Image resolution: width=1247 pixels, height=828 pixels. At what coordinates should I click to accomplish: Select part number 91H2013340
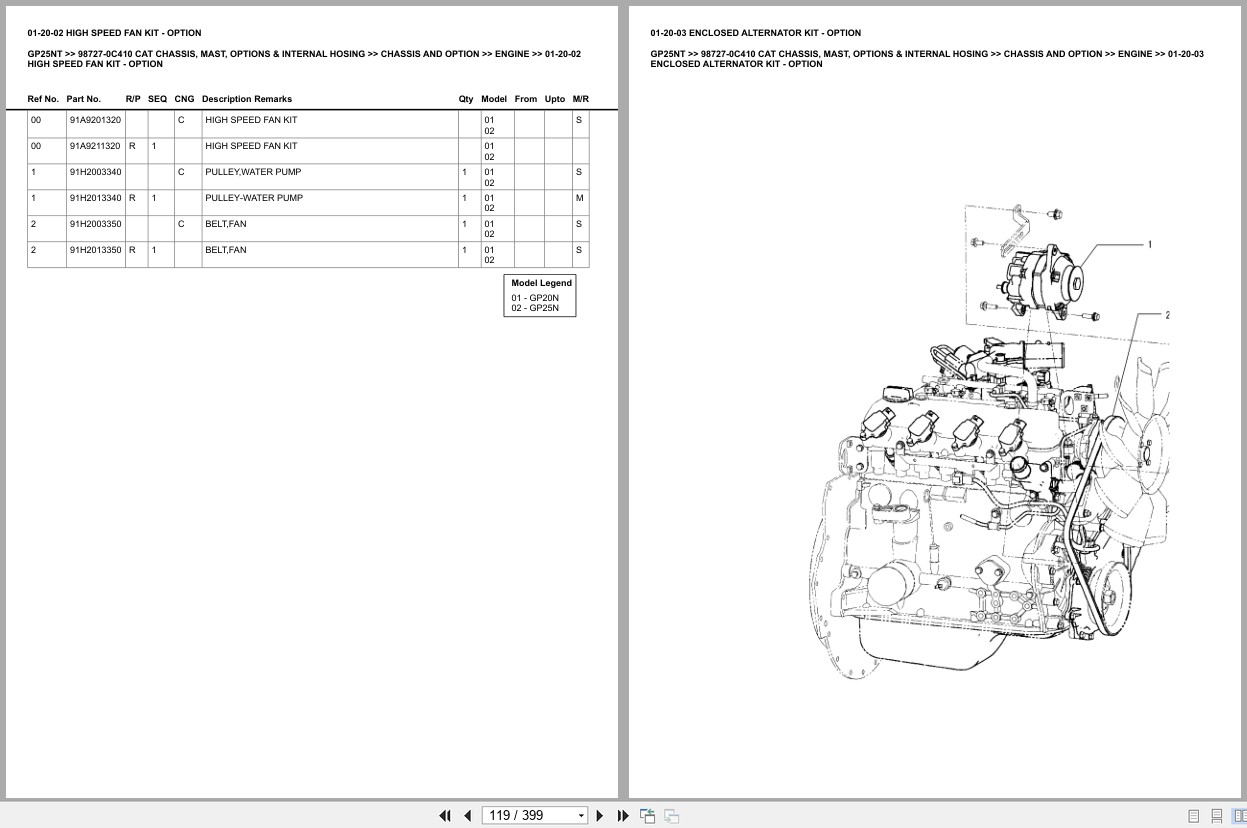pos(95,198)
